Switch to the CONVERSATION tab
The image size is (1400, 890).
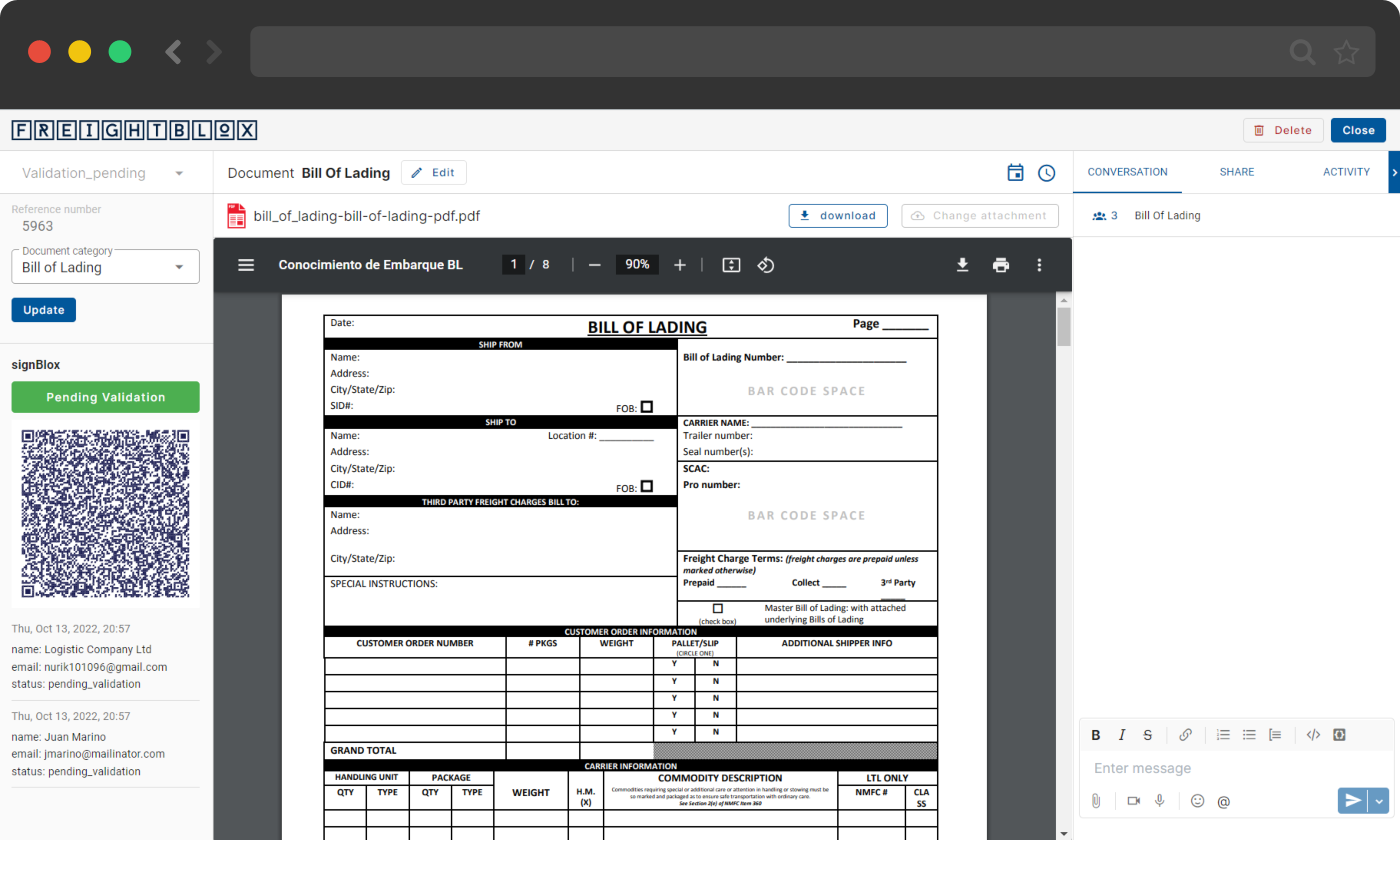(x=1128, y=172)
